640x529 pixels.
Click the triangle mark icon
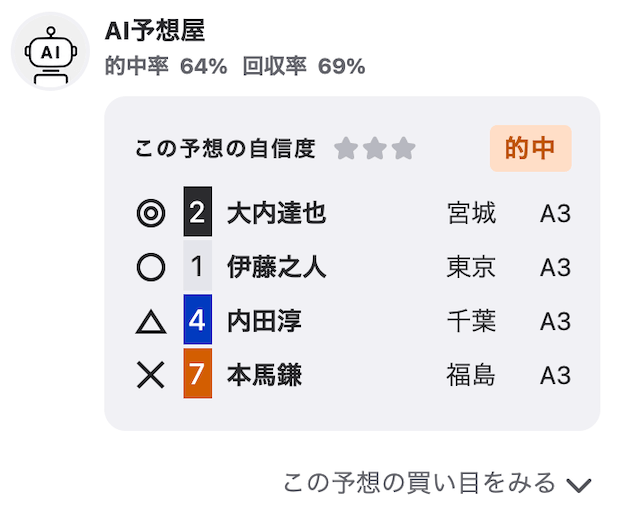coord(151,322)
